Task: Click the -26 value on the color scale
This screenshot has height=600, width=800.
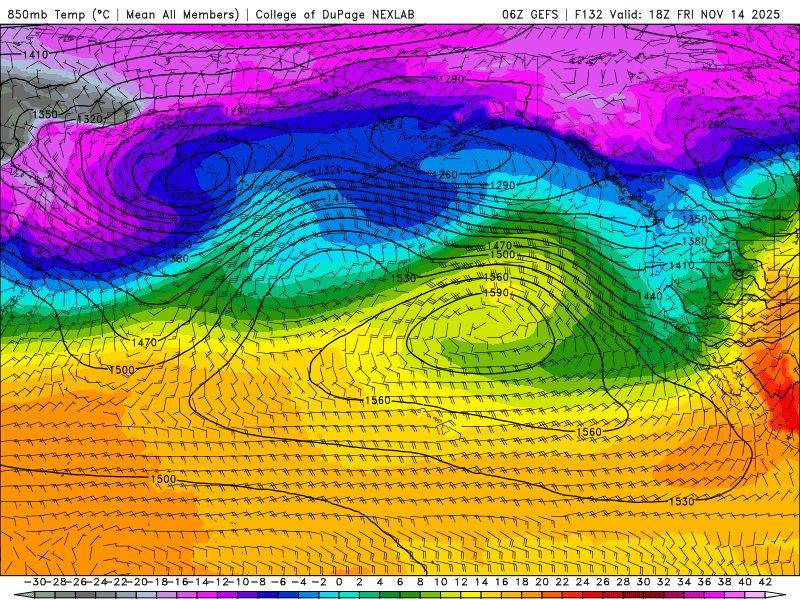Action: click(76, 582)
